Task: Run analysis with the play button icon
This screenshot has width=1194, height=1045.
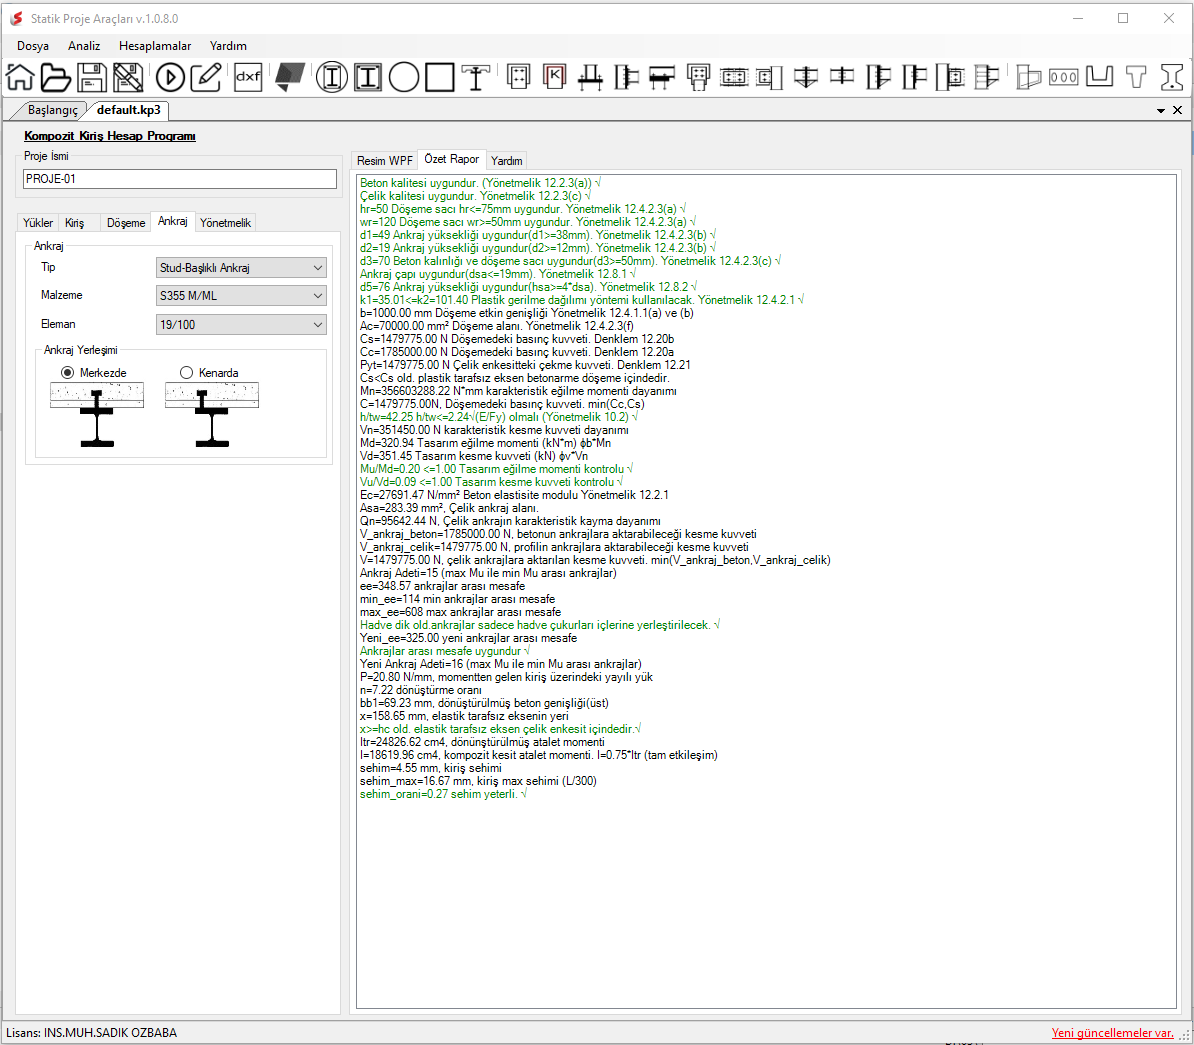Action: [171, 77]
